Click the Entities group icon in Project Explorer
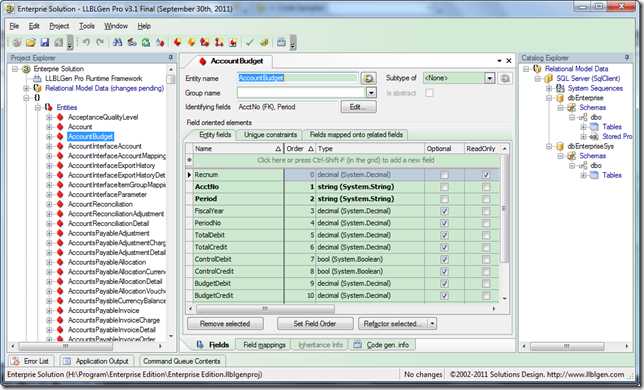This screenshot has width=644, height=390. click(48, 108)
